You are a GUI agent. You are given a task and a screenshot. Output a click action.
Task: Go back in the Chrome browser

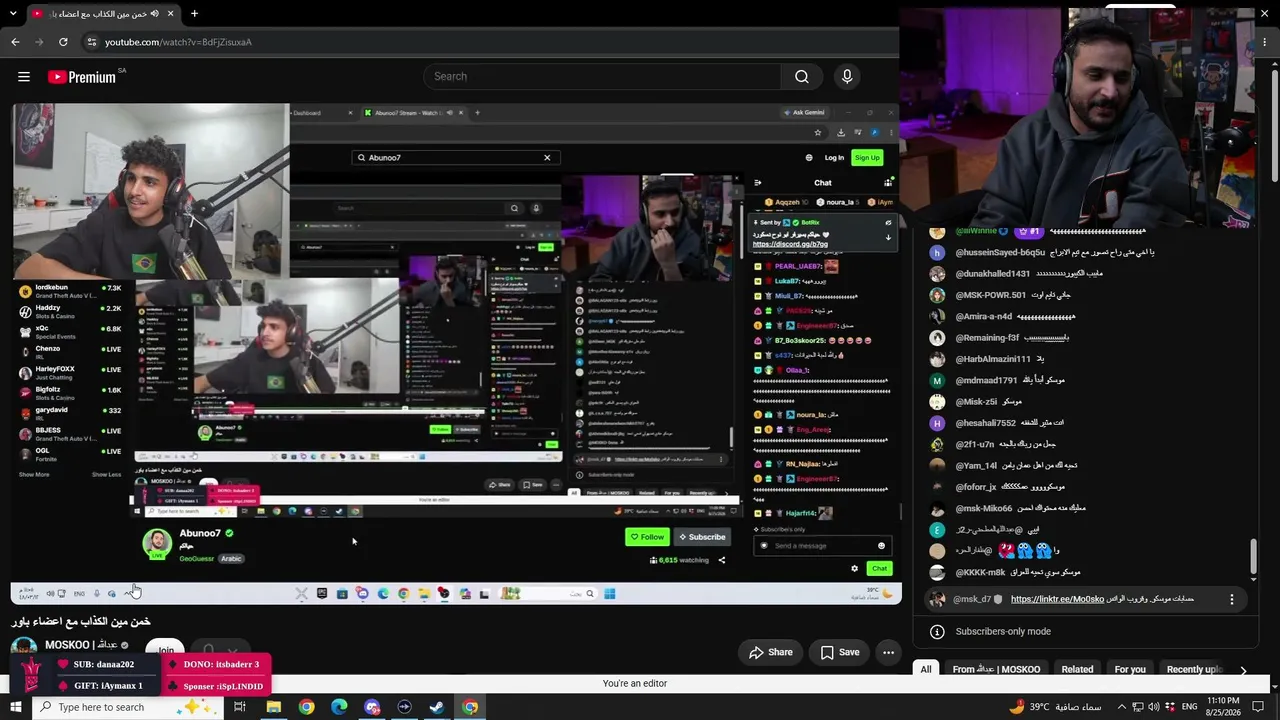[x=15, y=42]
